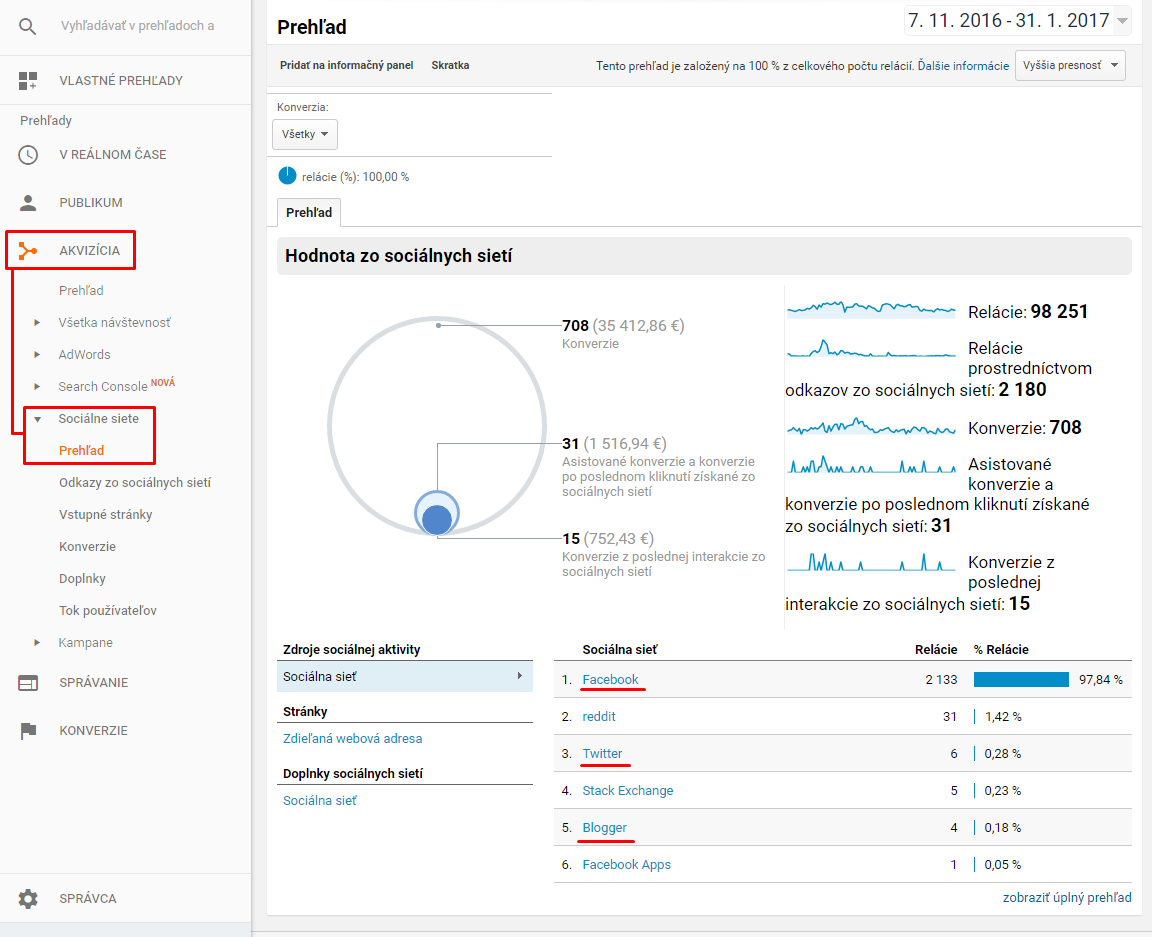Click zobraziť úplný prehľad link
This screenshot has height=937, width=1152.
coord(1067,897)
